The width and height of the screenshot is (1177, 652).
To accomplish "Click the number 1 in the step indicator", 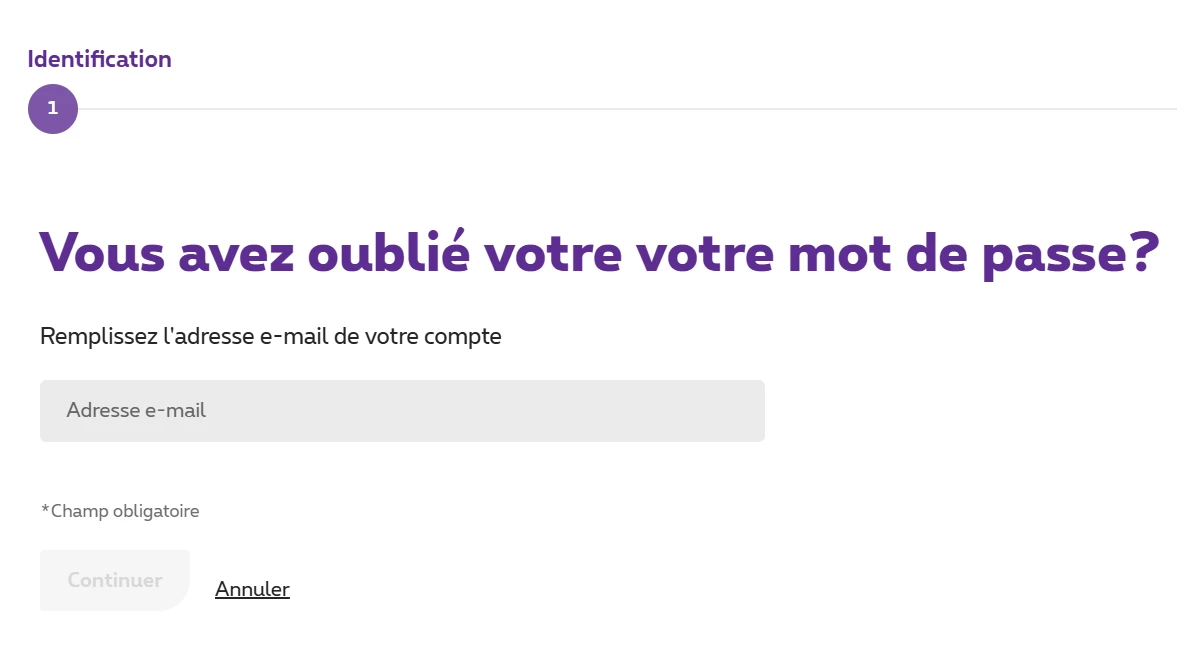I will pyautogui.click(x=53, y=109).
